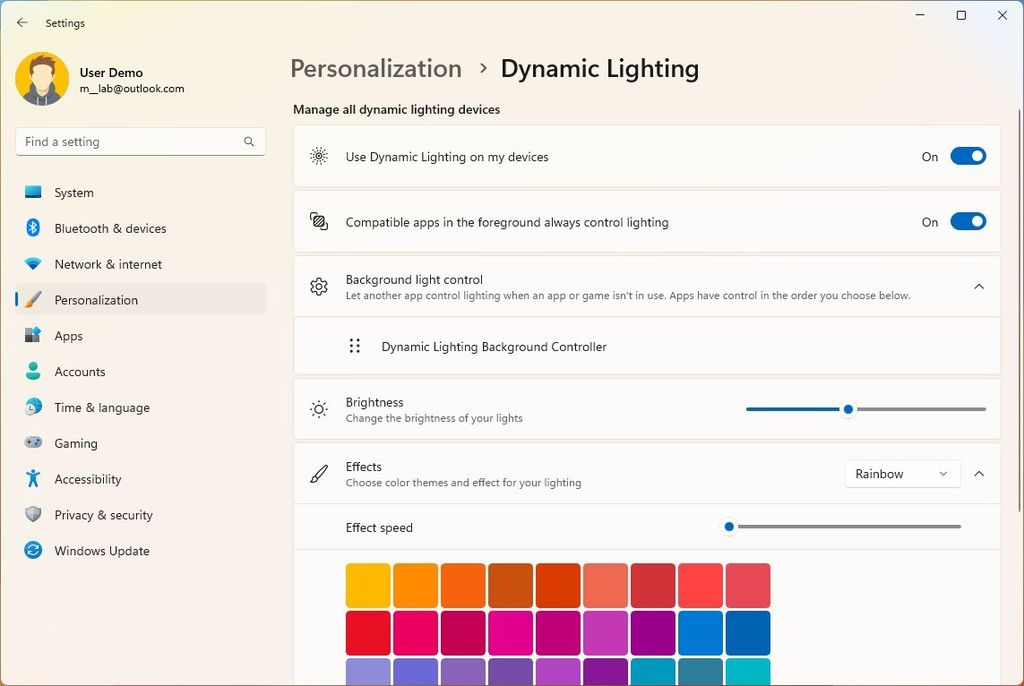Click the Dynamic Lighting sun icon
The image size is (1024, 686).
click(318, 156)
